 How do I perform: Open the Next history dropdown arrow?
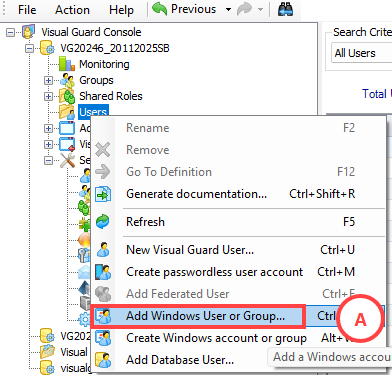point(261,9)
